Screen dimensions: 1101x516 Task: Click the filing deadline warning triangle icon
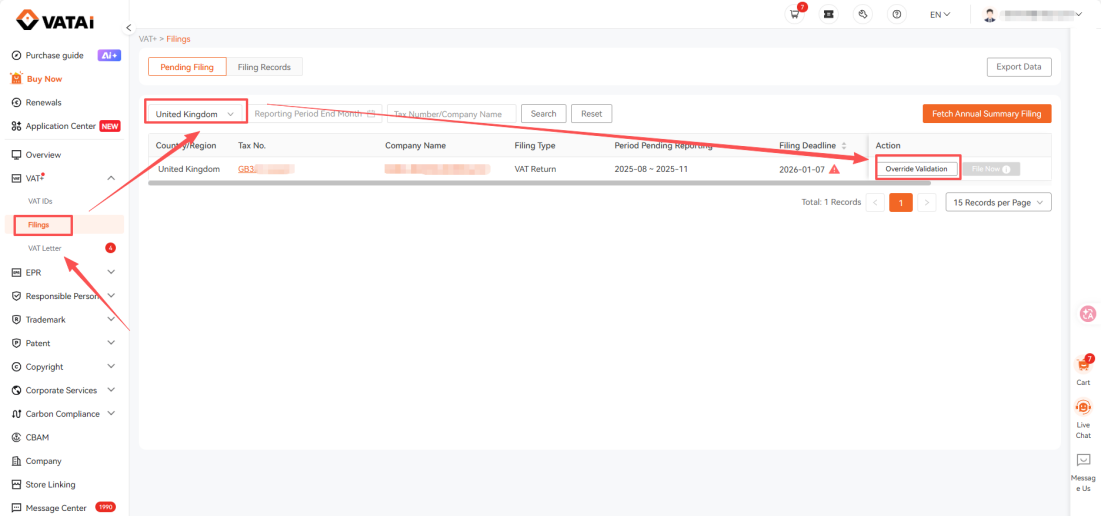pyautogui.click(x=833, y=169)
